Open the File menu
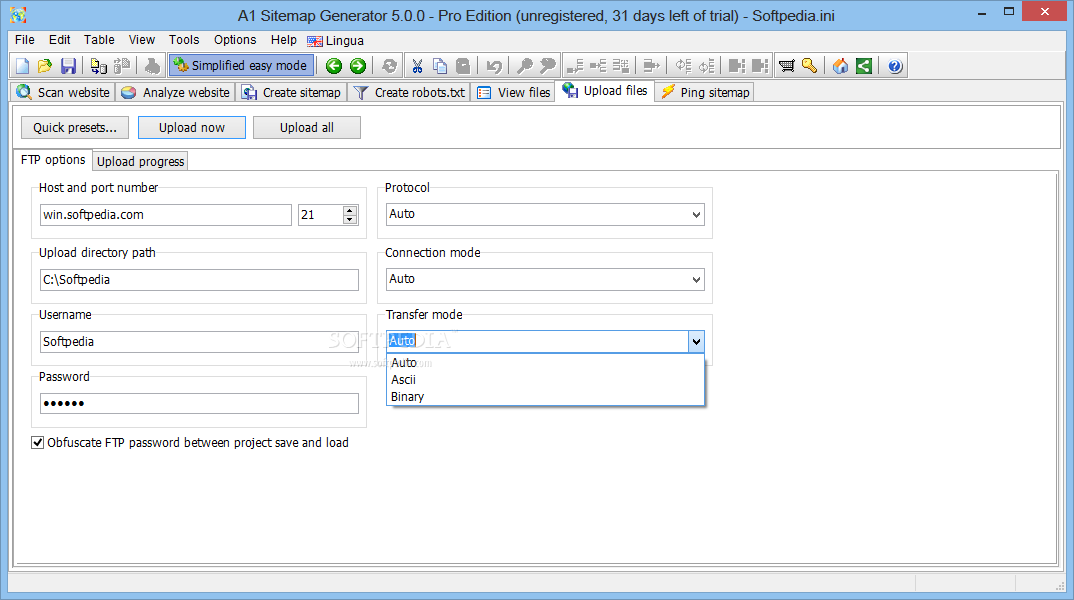 pyautogui.click(x=25, y=40)
